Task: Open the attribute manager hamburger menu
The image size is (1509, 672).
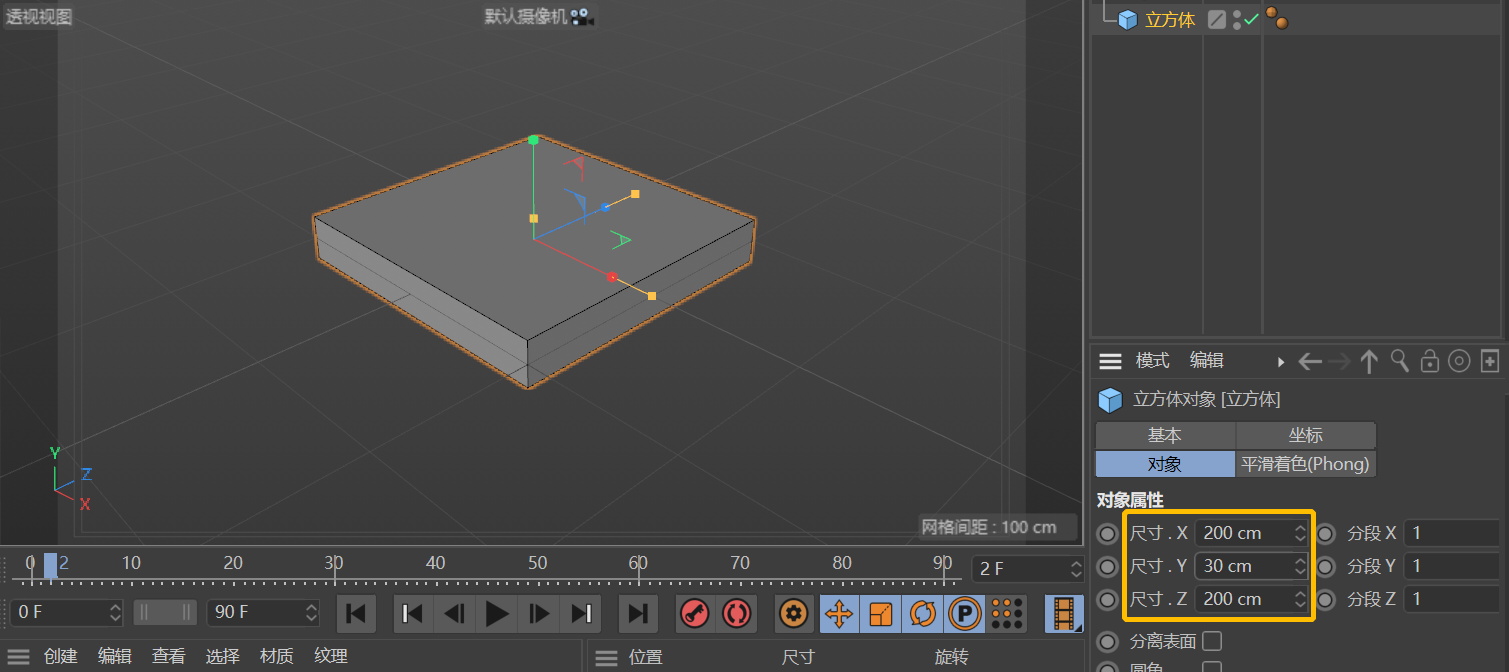Action: 1110,361
